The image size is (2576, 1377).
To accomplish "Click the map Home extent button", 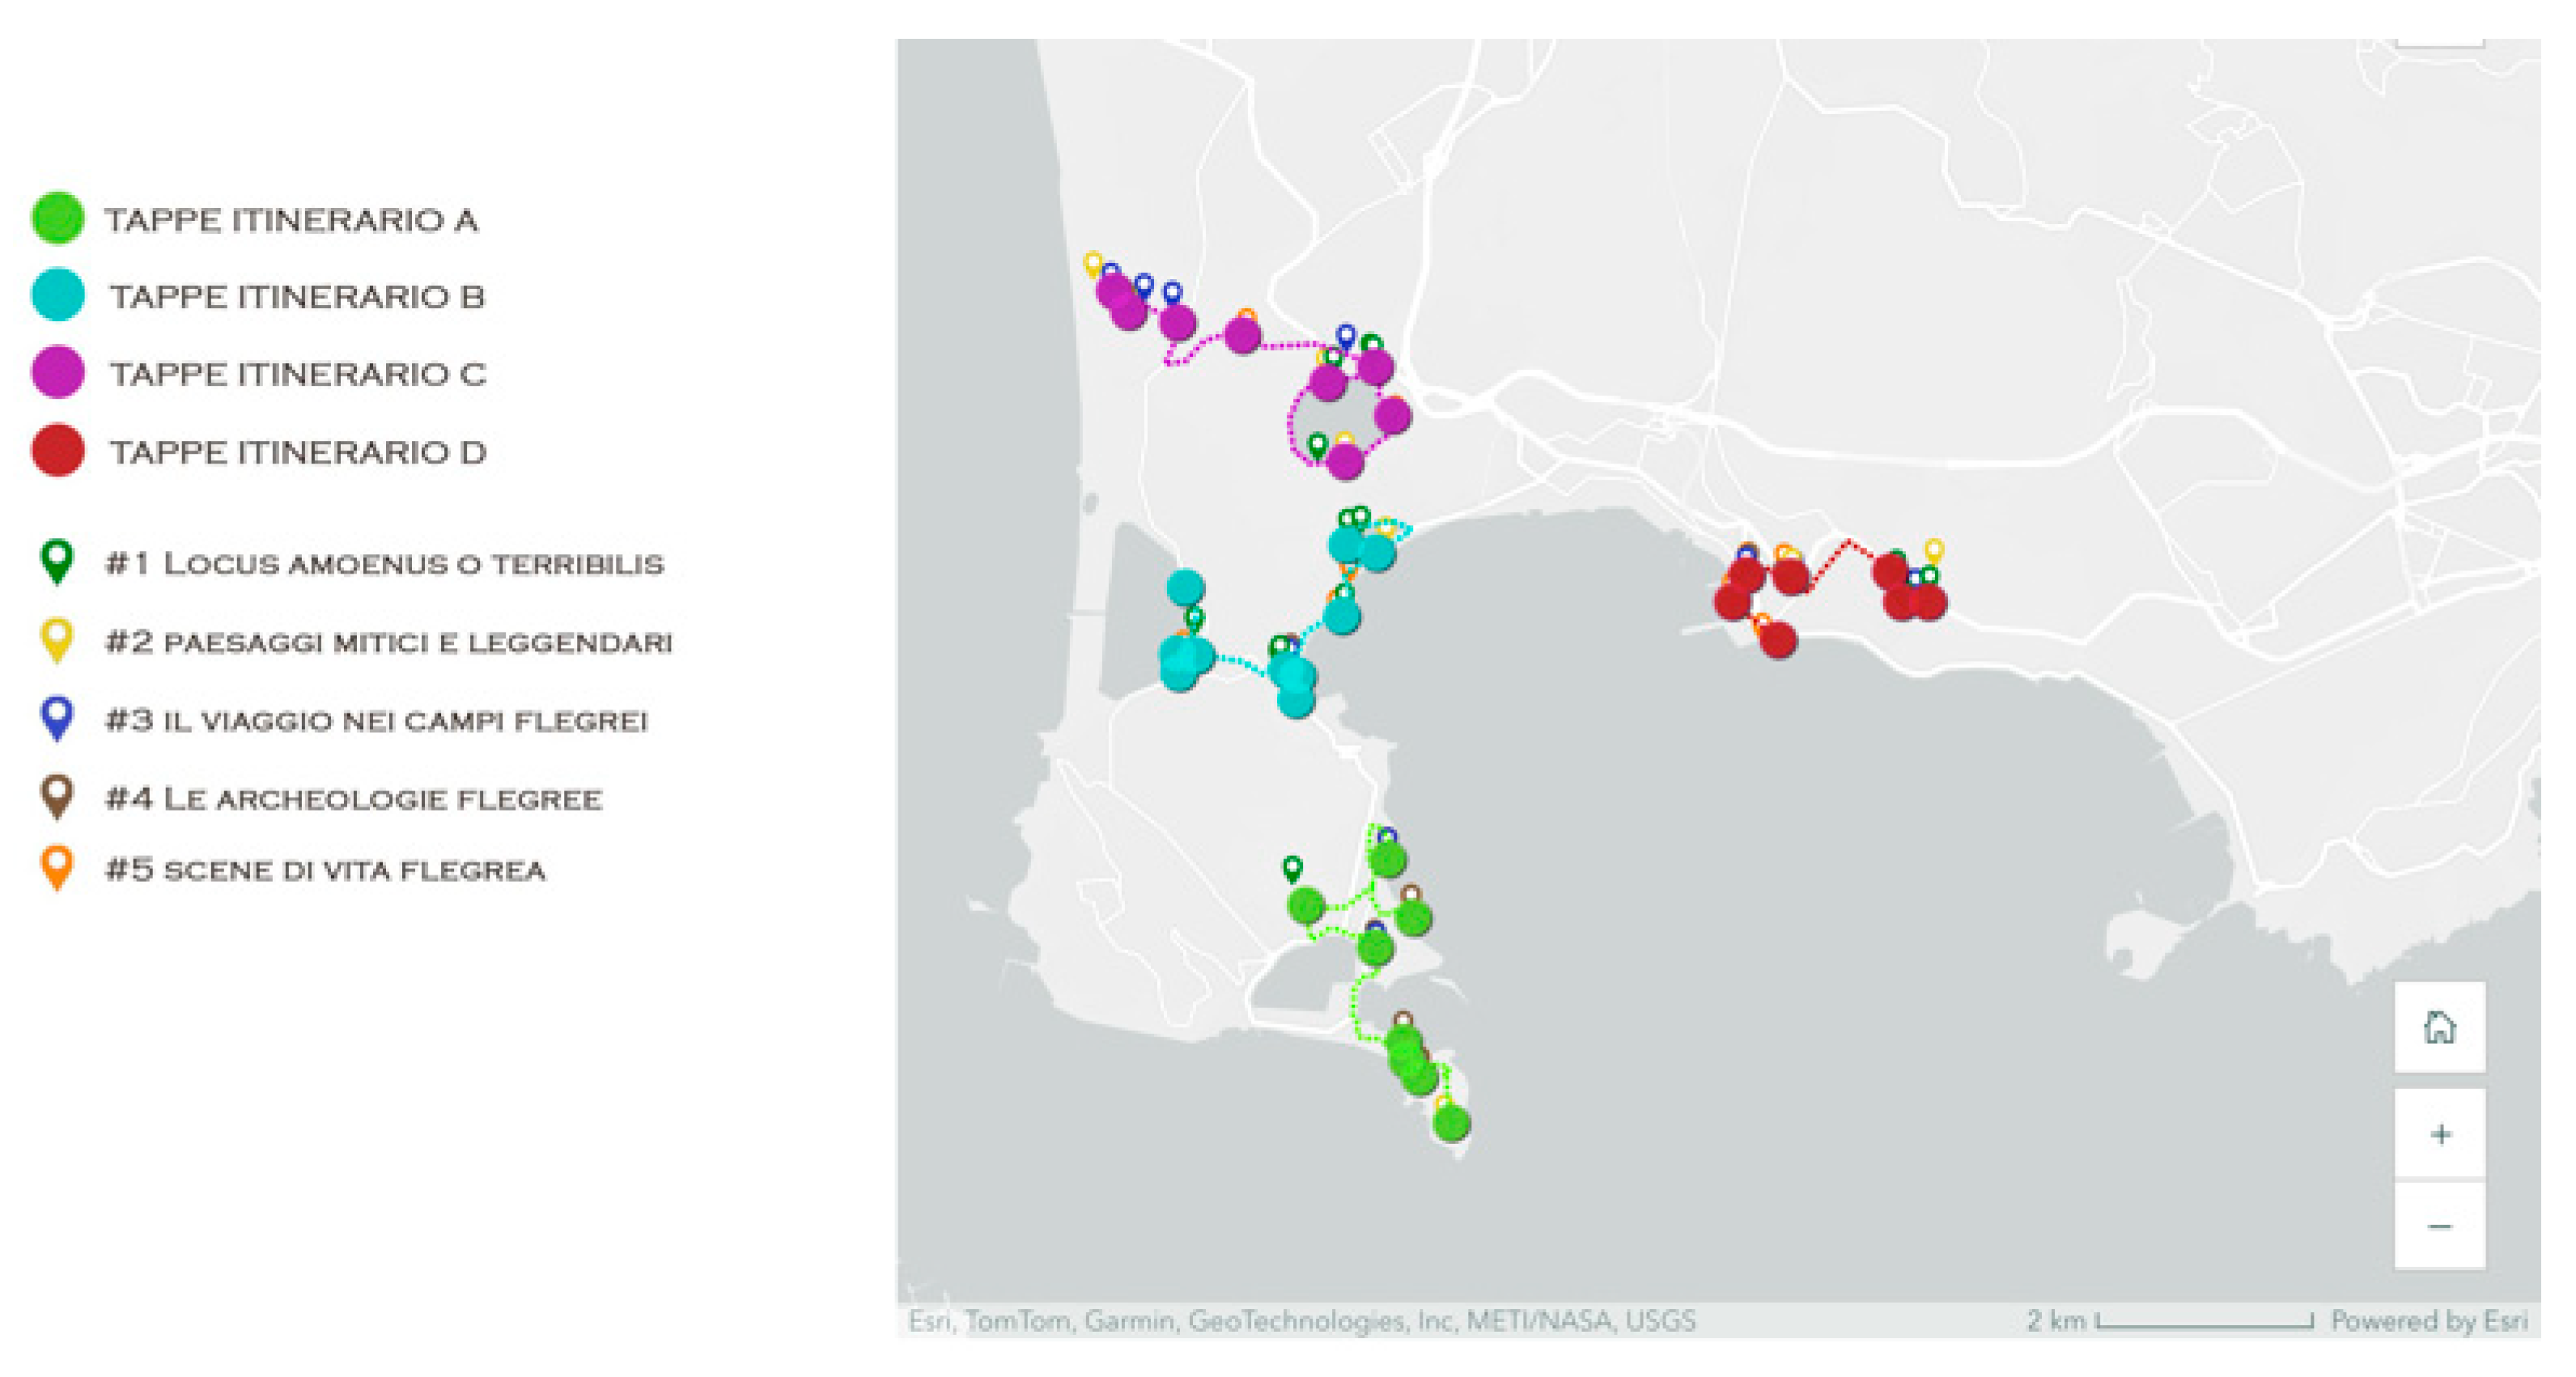I will click(x=2439, y=1027).
